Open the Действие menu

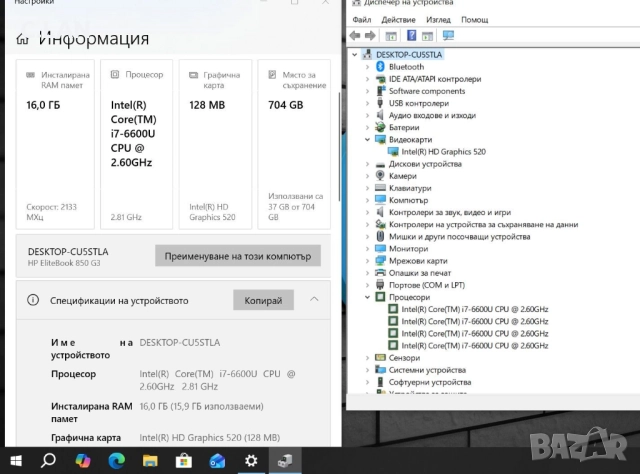398,20
